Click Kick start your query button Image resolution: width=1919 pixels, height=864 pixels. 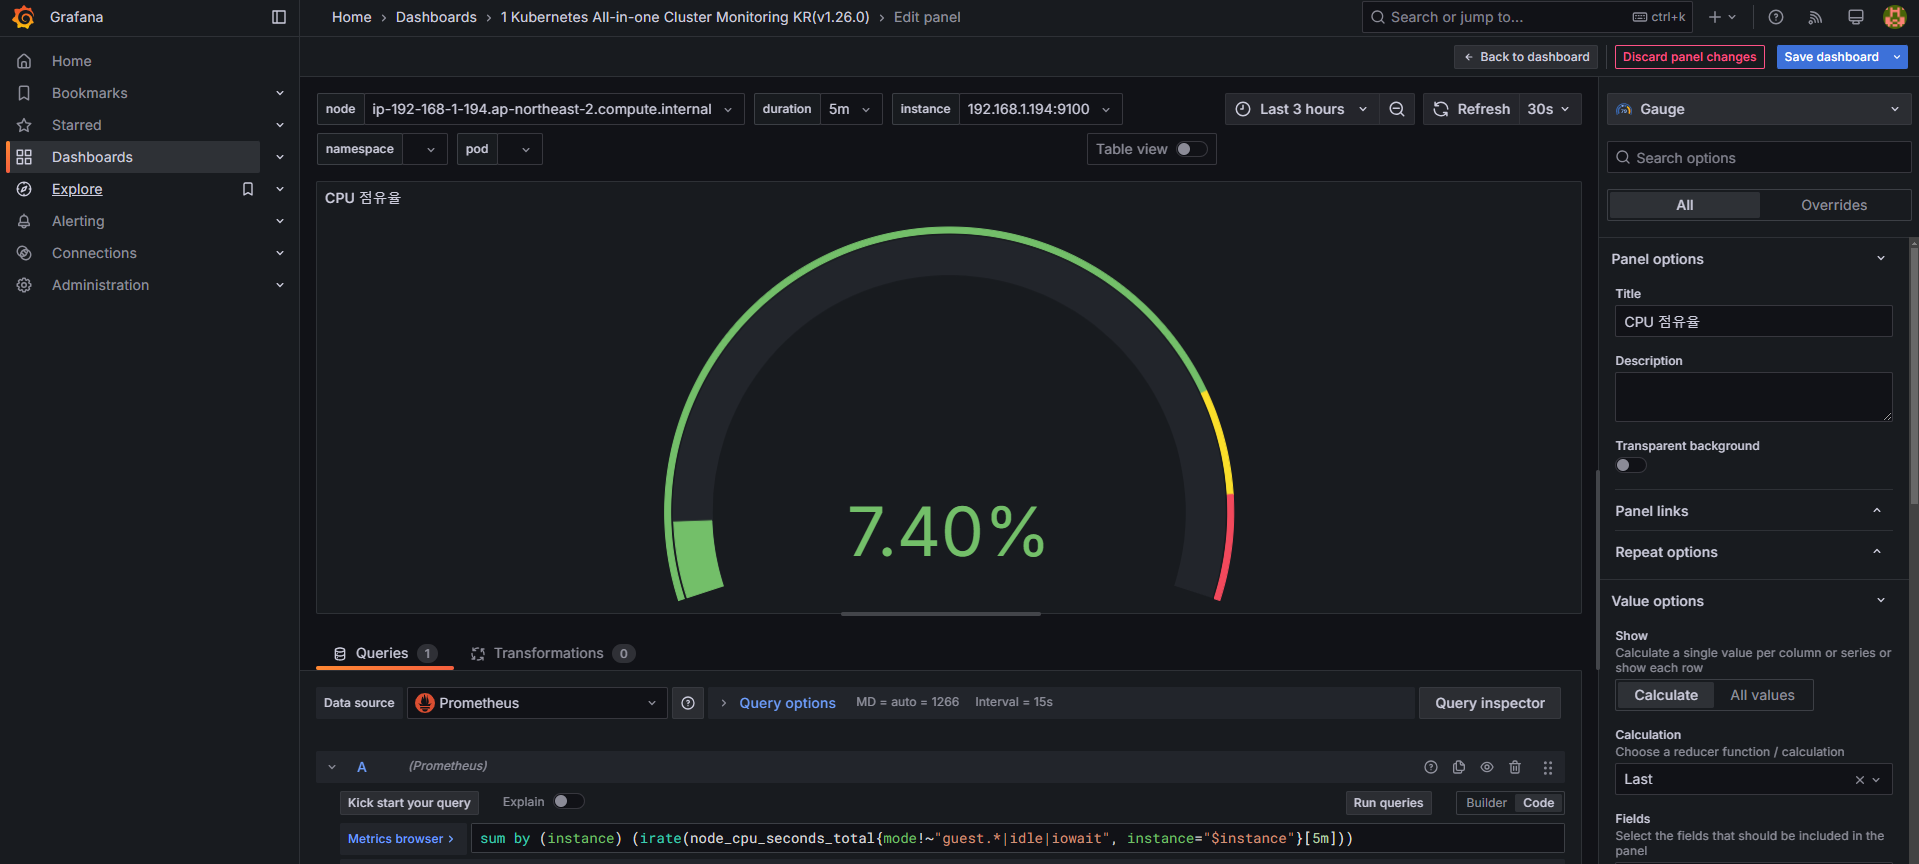[409, 803]
